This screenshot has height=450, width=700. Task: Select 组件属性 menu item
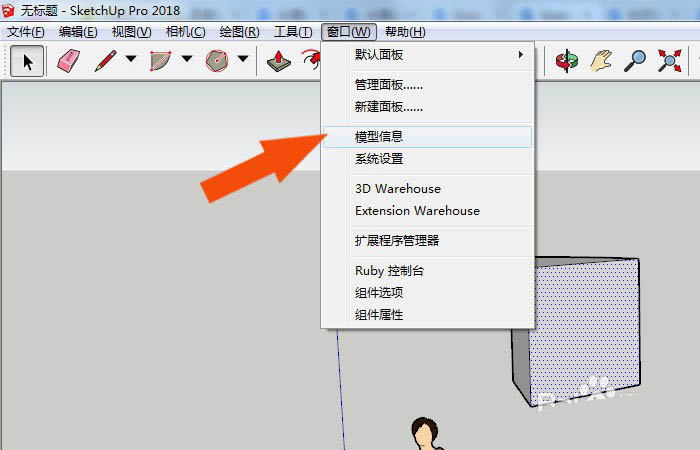[428, 315]
